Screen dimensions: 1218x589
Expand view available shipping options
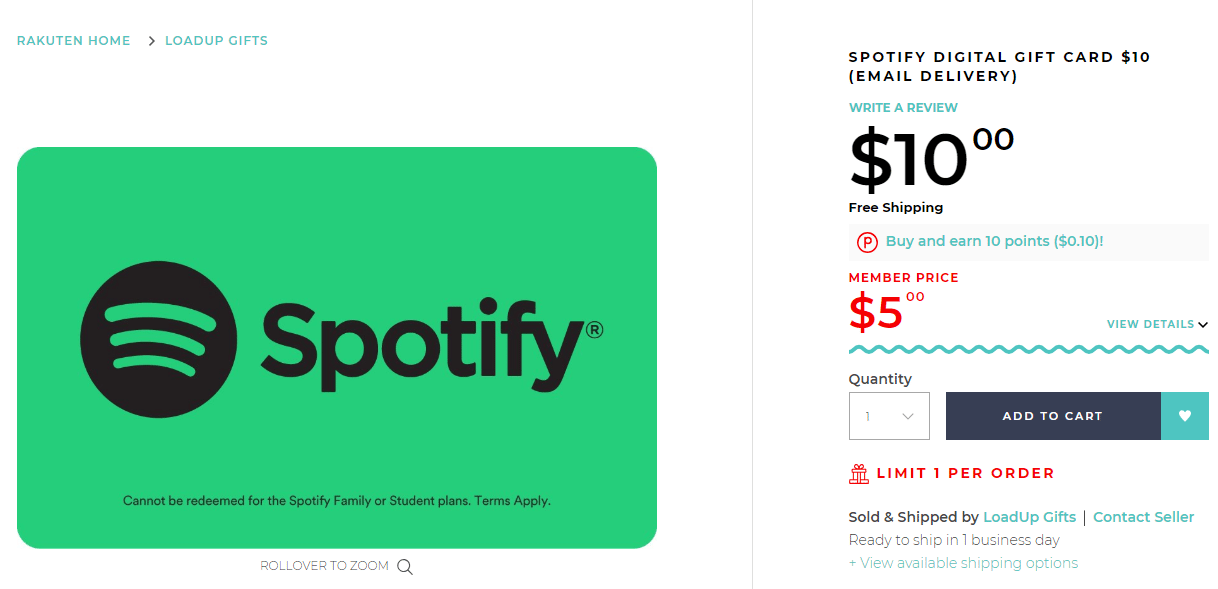(x=963, y=563)
